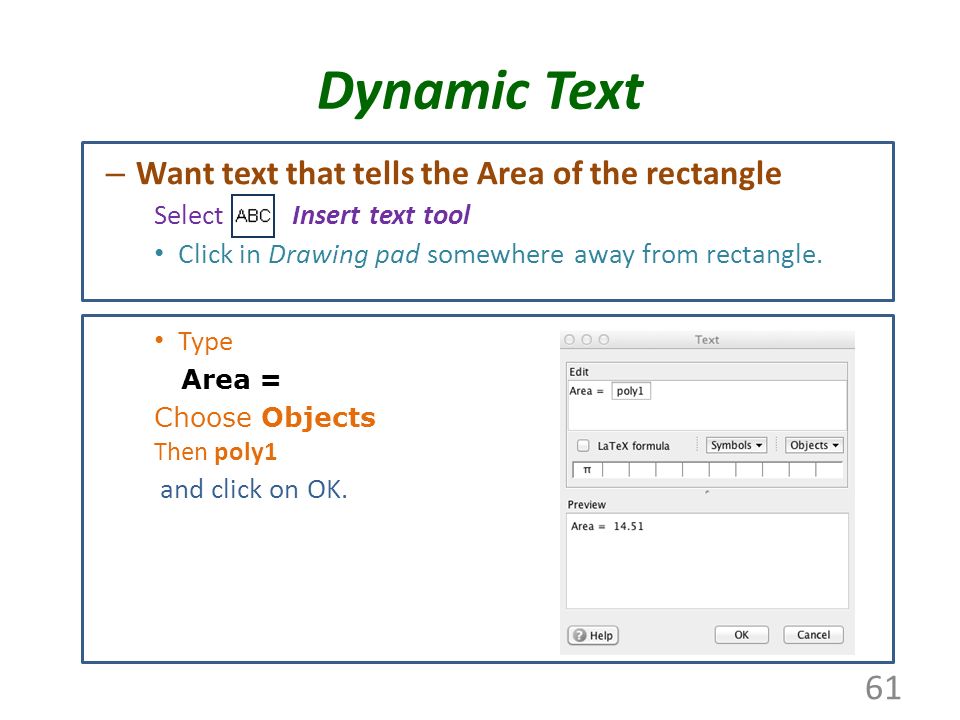Click the Text dialog title bar

tap(707, 339)
